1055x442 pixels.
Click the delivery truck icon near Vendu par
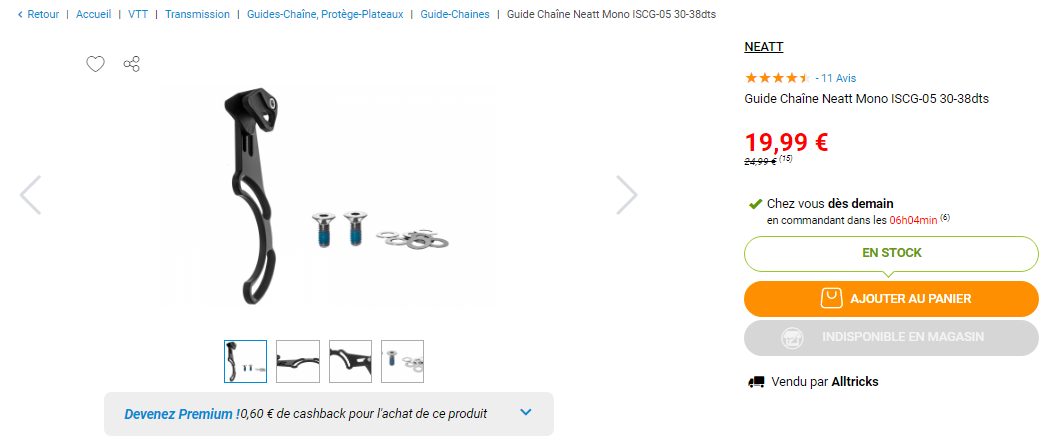pos(756,382)
